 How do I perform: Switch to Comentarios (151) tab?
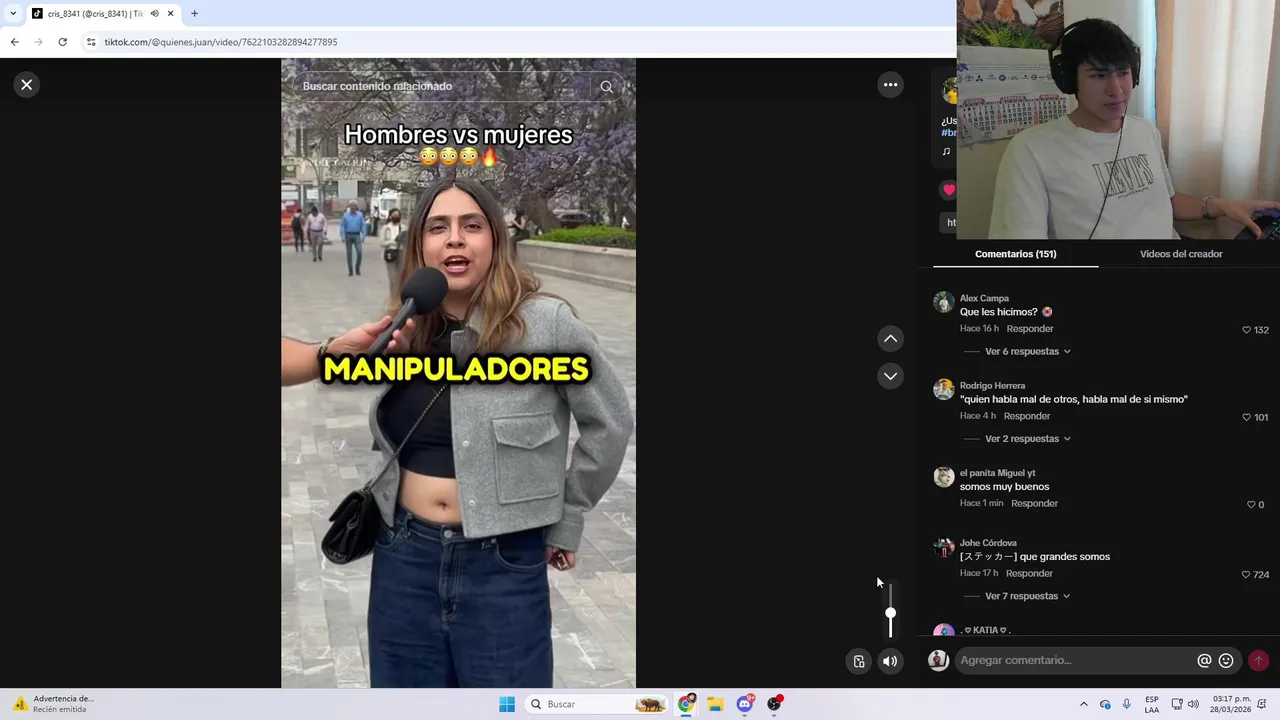pyautogui.click(x=1015, y=254)
